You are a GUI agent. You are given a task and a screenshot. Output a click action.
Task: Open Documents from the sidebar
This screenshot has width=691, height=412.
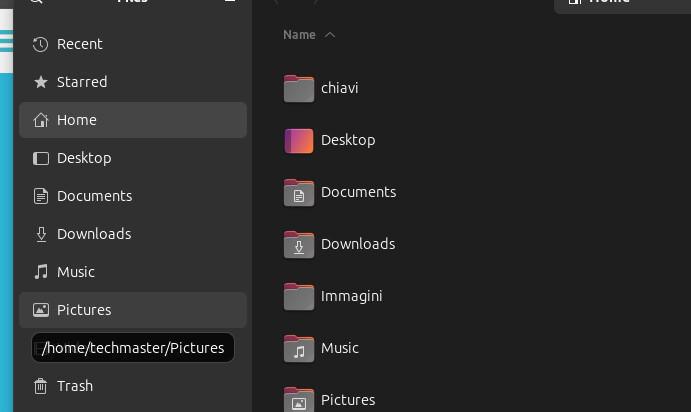click(x=94, y=196)
